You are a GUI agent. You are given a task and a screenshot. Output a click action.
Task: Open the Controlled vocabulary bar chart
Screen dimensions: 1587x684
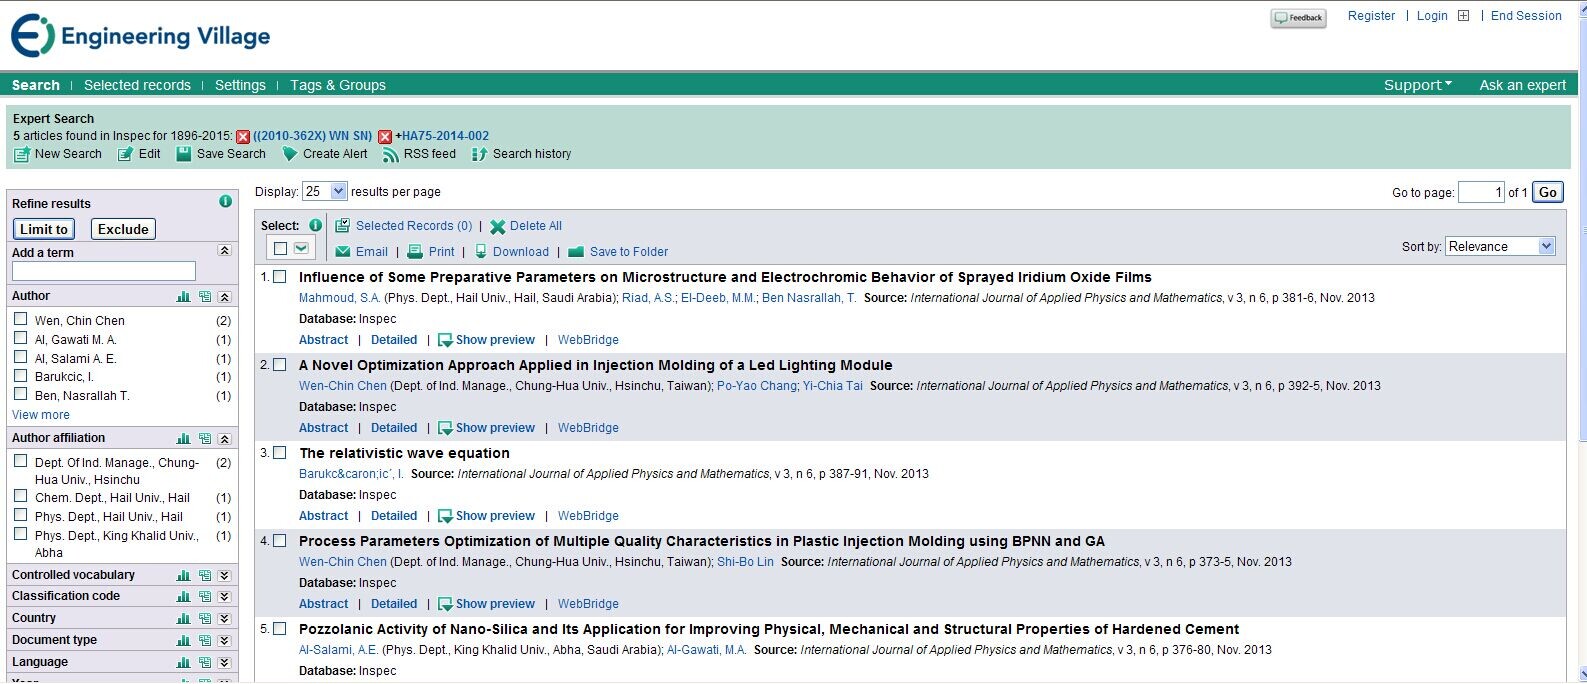click(184, 576)
